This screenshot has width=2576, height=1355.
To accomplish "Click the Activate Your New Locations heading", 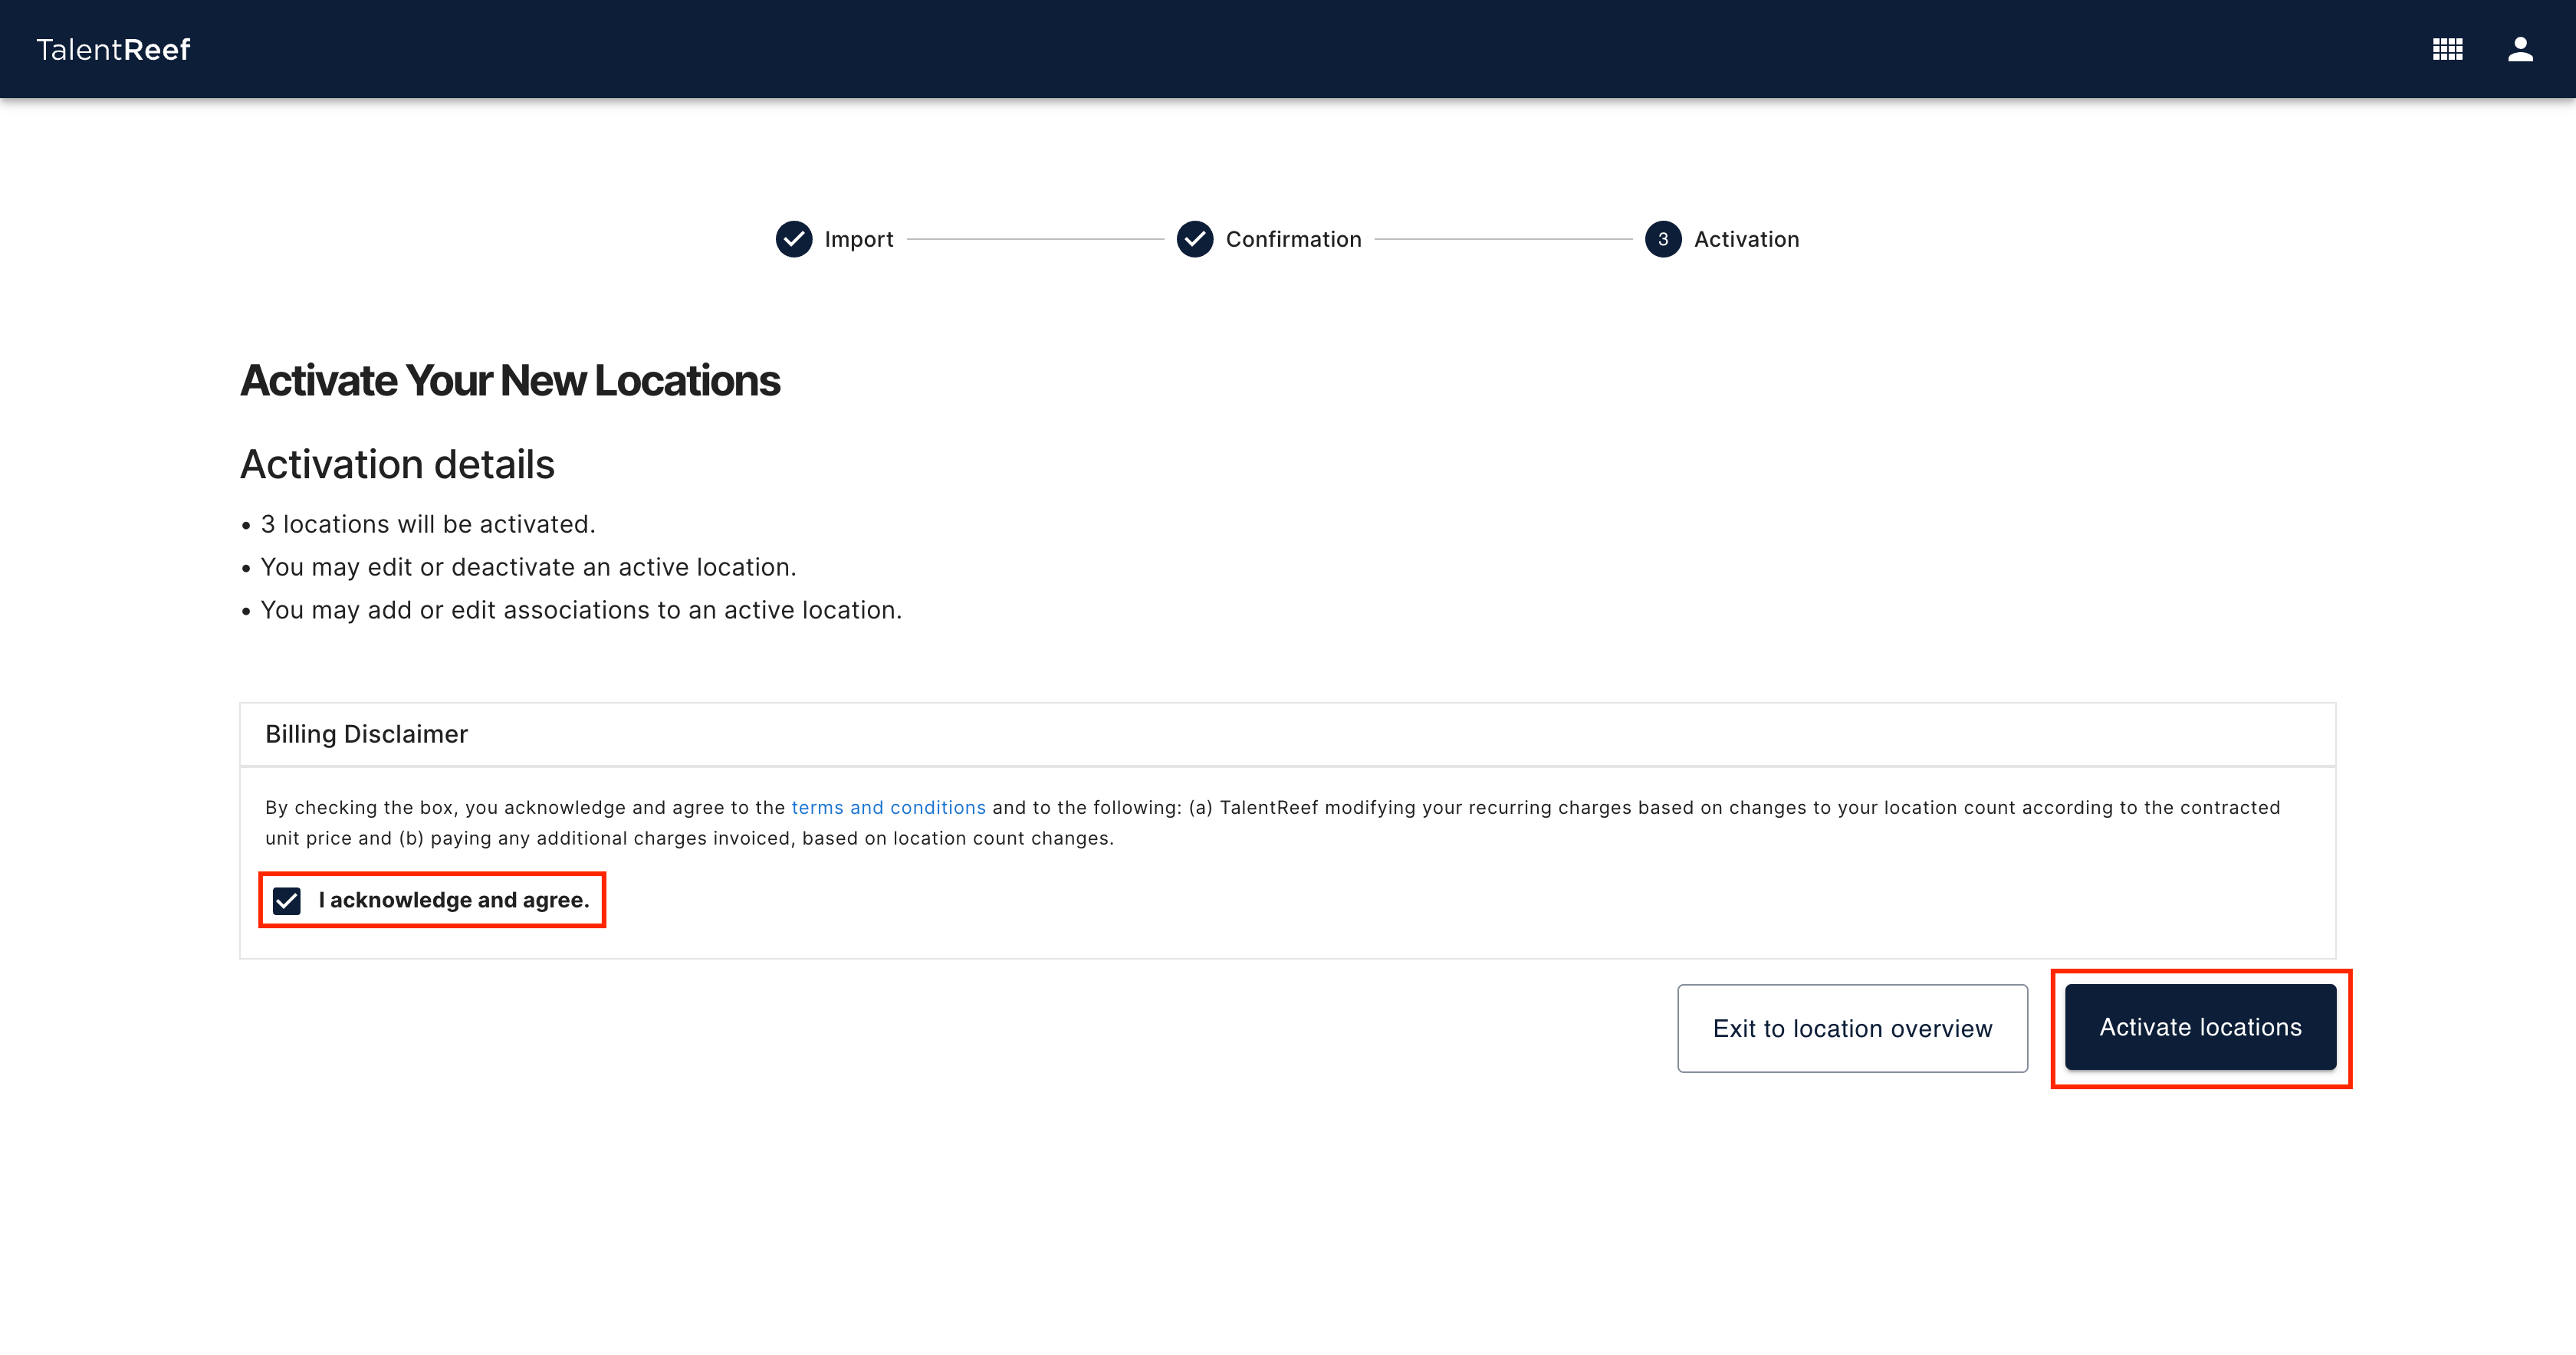I will (x=510, y=381).
